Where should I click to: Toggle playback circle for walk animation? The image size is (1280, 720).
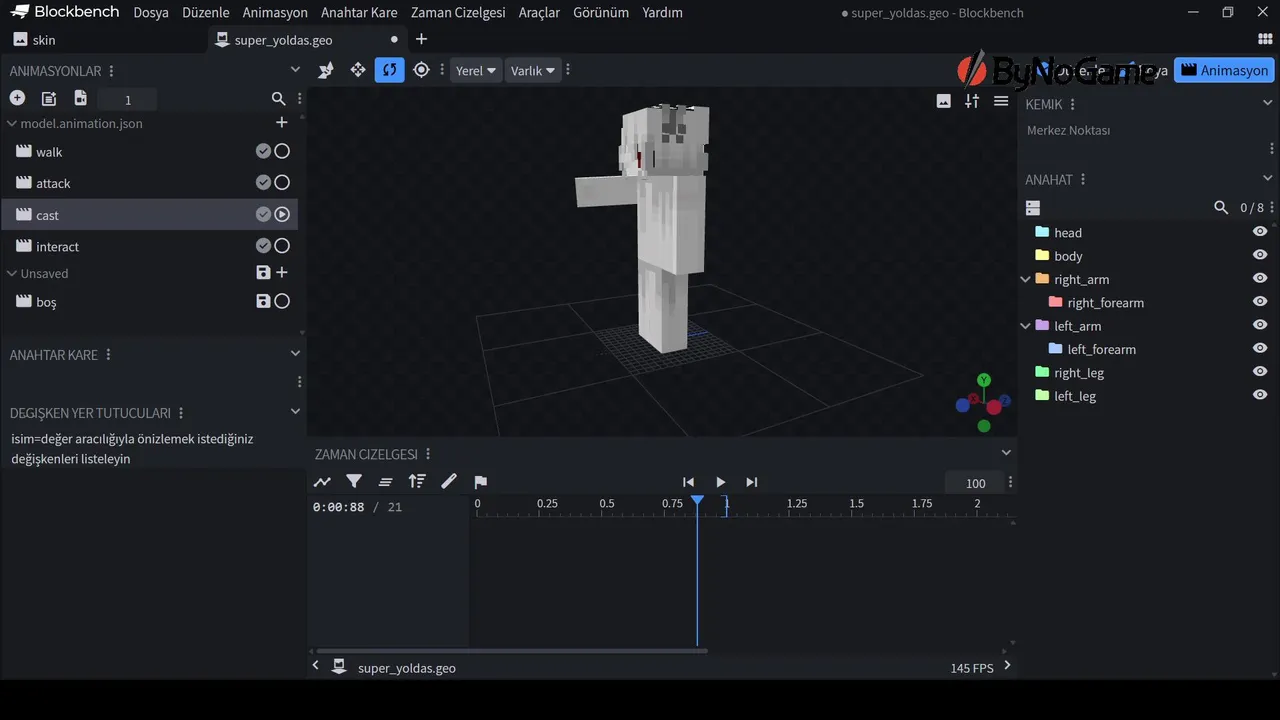pyautogui.click(x=282, y=152)
